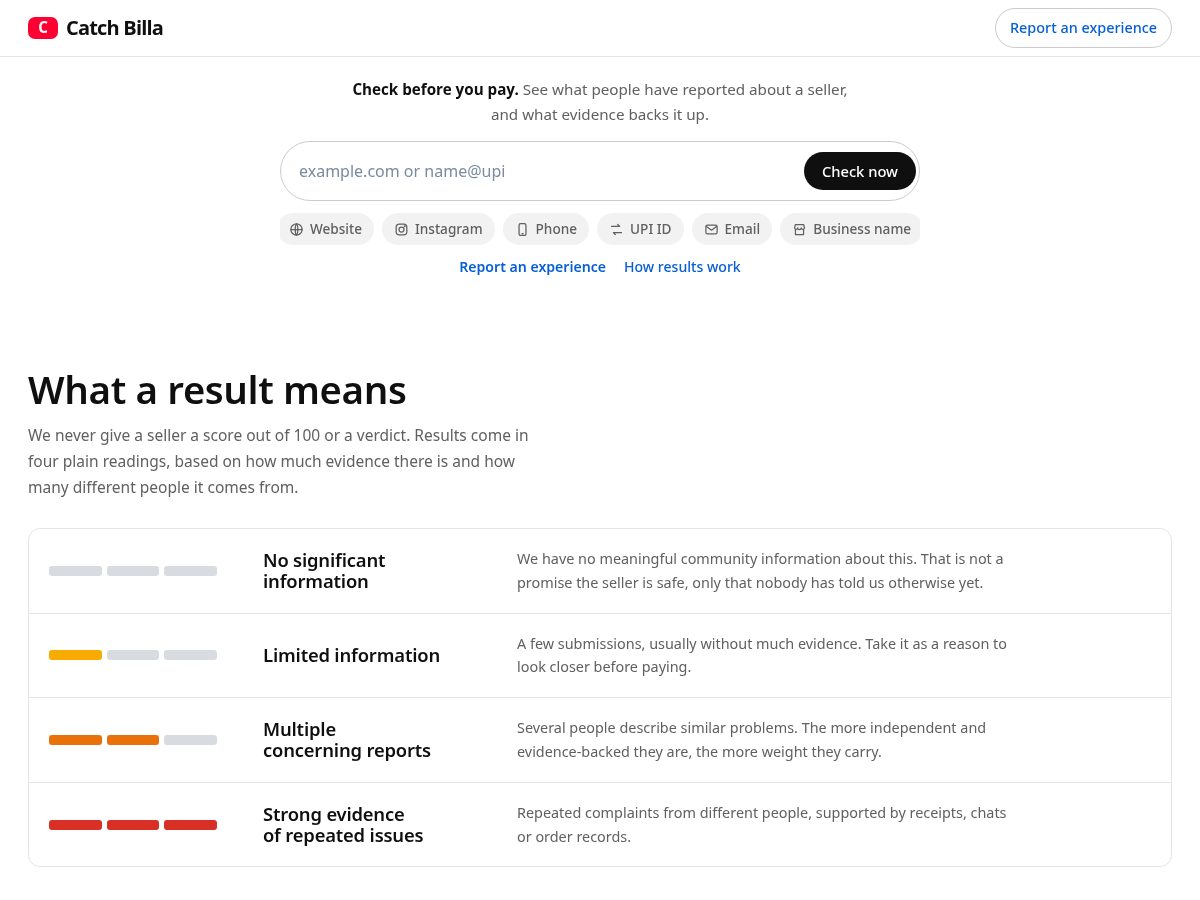Click the yellow Limited information bar
The width and height of the screenshot is (1200, 900).
tap(75, 655)
